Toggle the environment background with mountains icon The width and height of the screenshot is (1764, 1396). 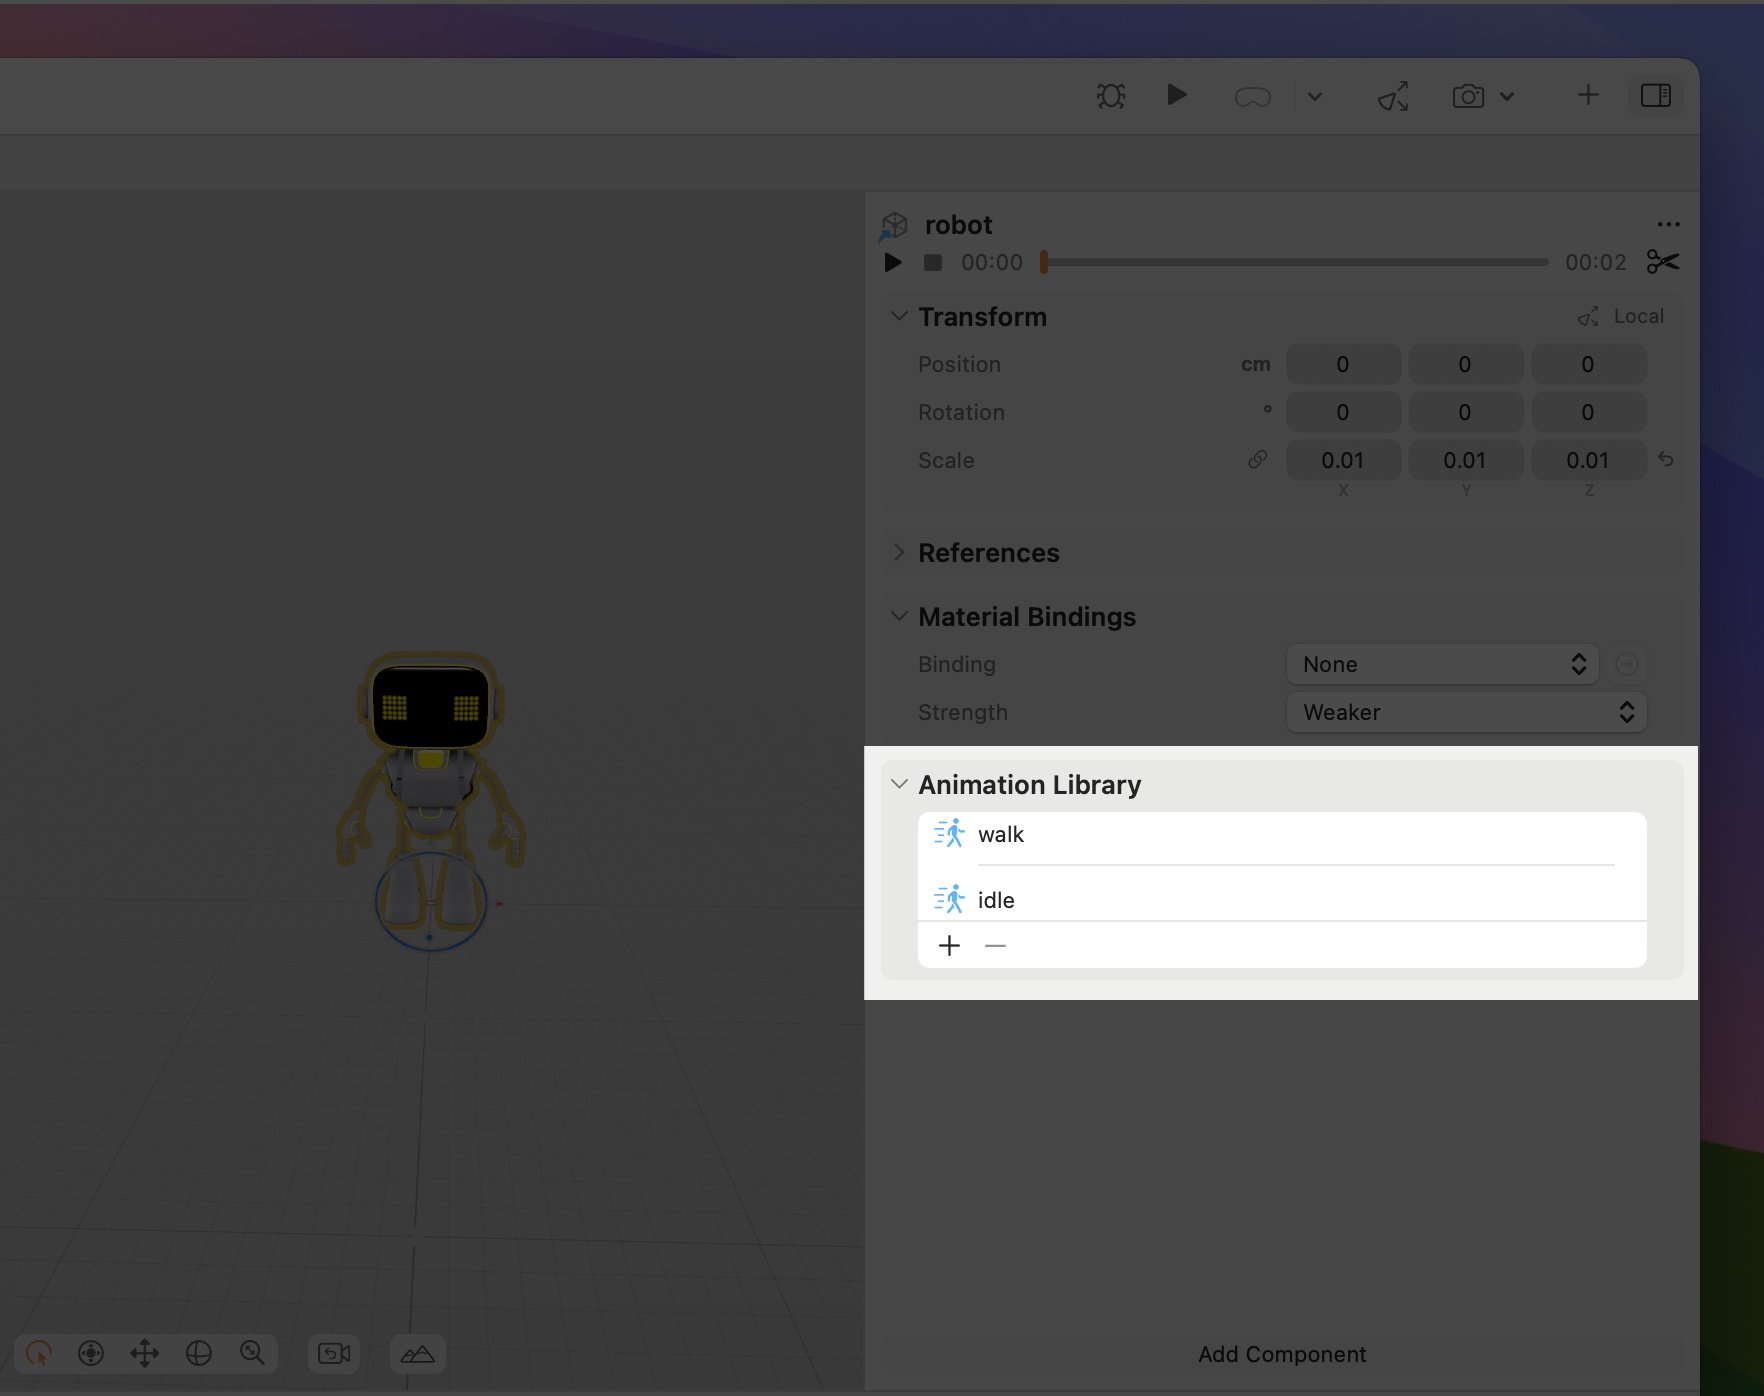click(x=417, y=1353)
